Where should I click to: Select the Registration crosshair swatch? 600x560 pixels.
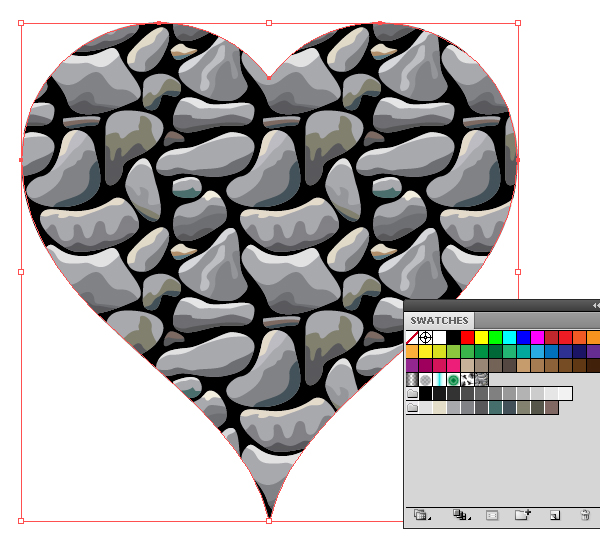click(x=426, y=338)
